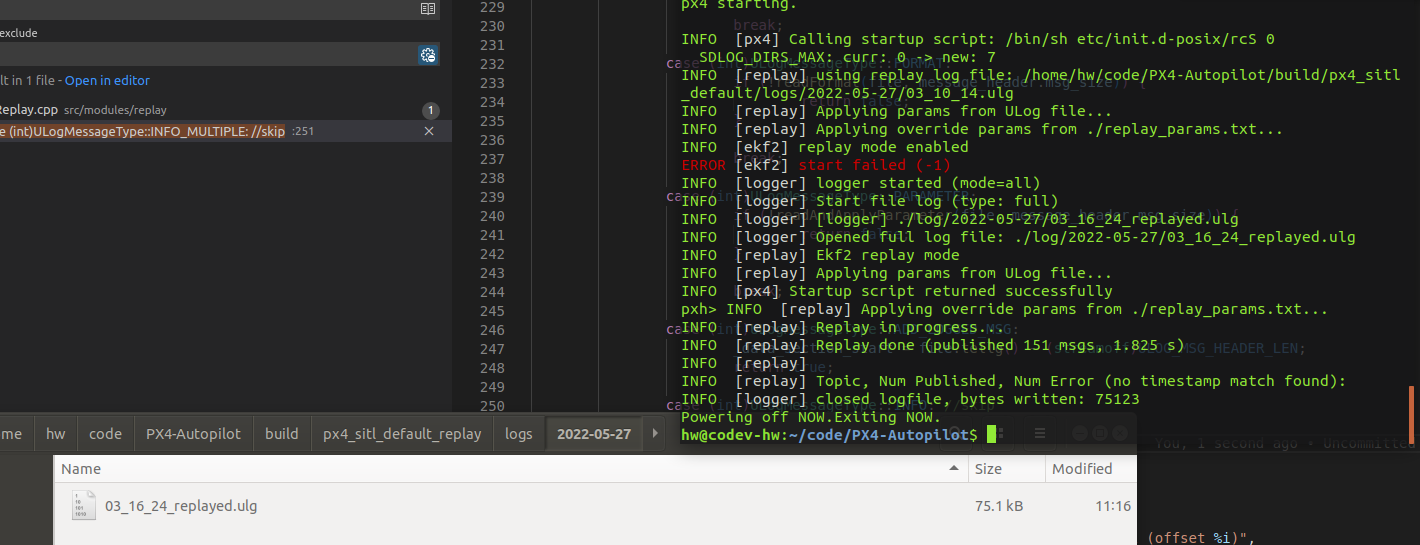Click line number 240 in the editor gutter
The width and height of the screenshot is (1420, 545).
coord(492,216)
